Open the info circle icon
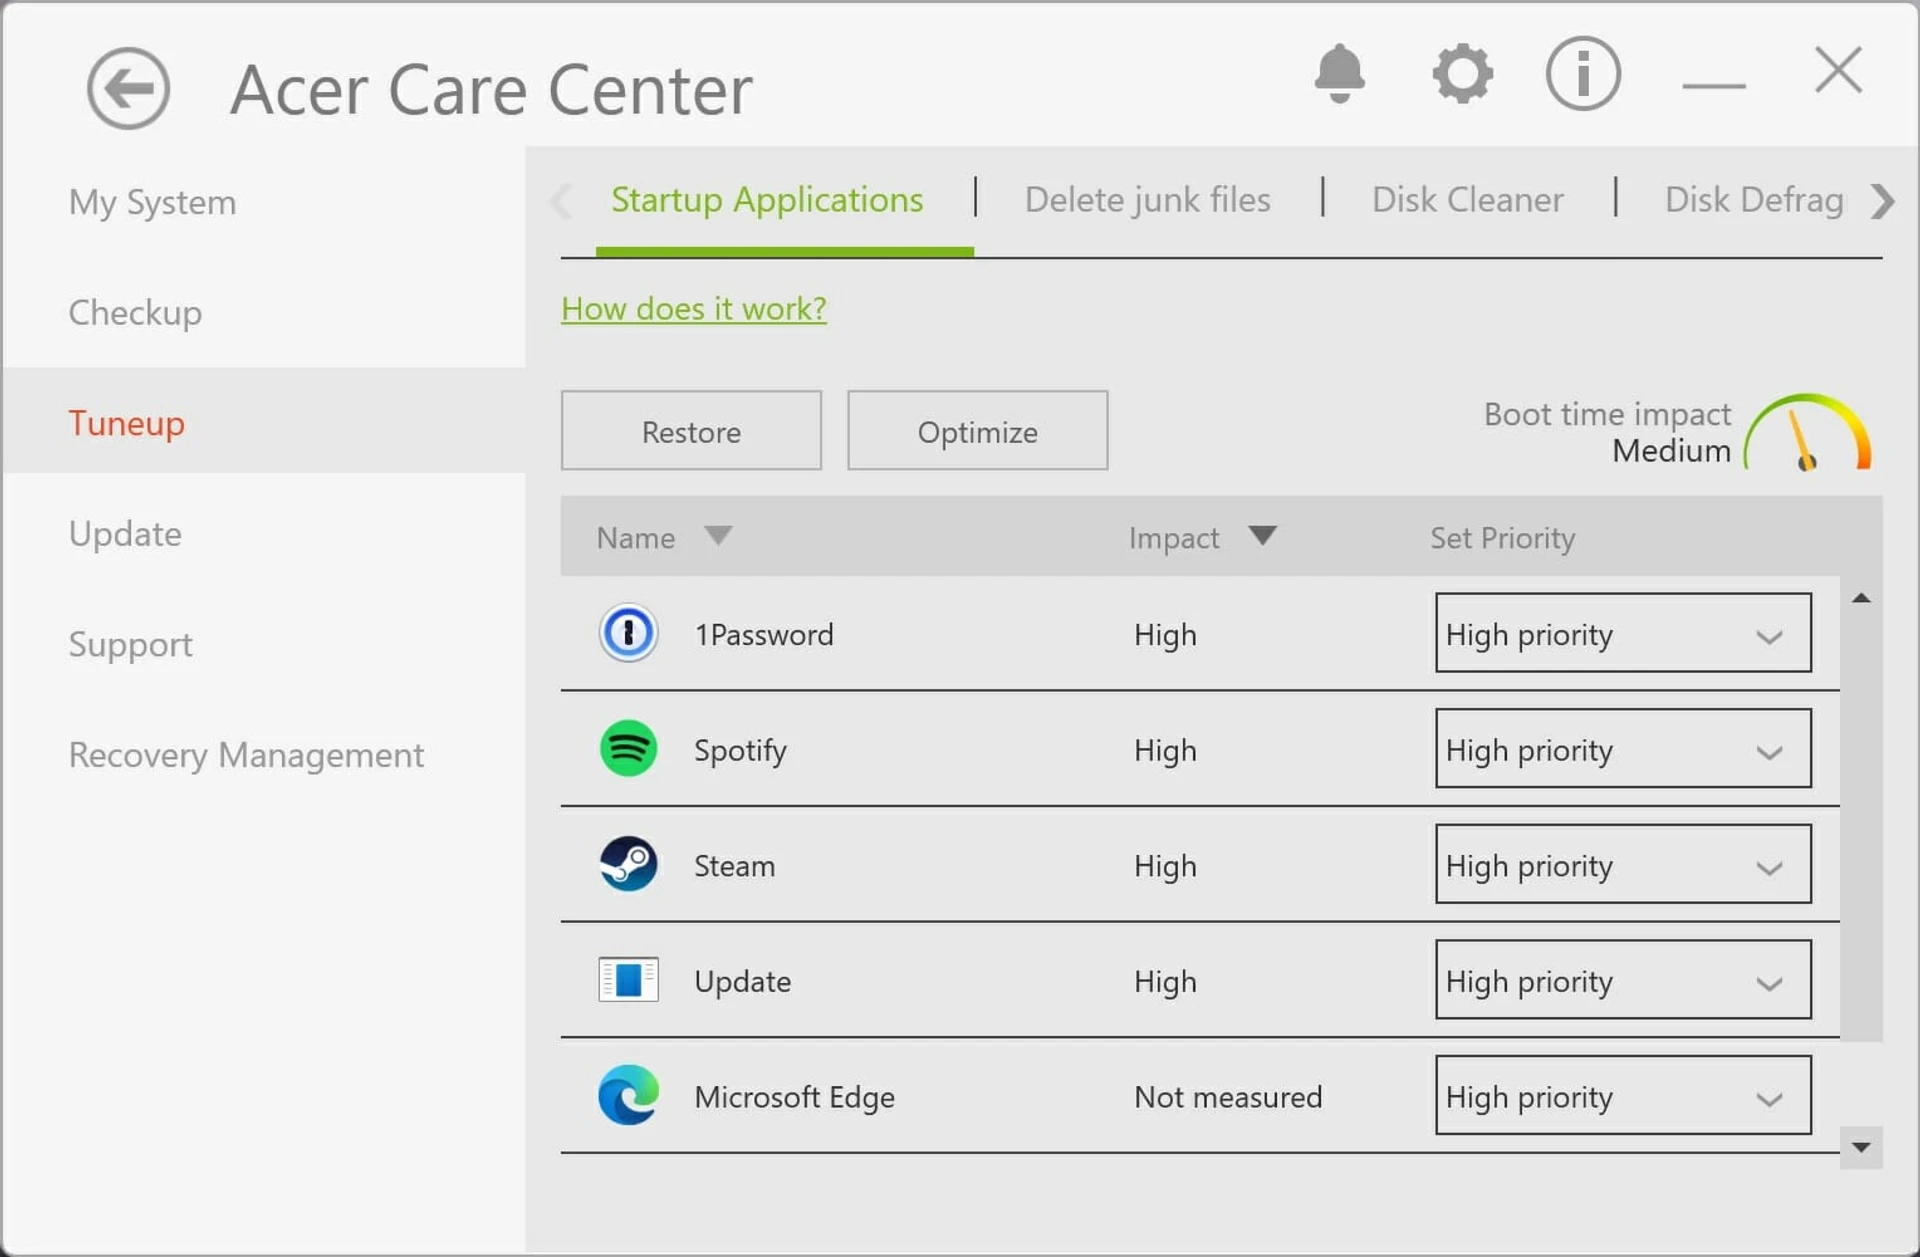 [x=1583, y=73]
